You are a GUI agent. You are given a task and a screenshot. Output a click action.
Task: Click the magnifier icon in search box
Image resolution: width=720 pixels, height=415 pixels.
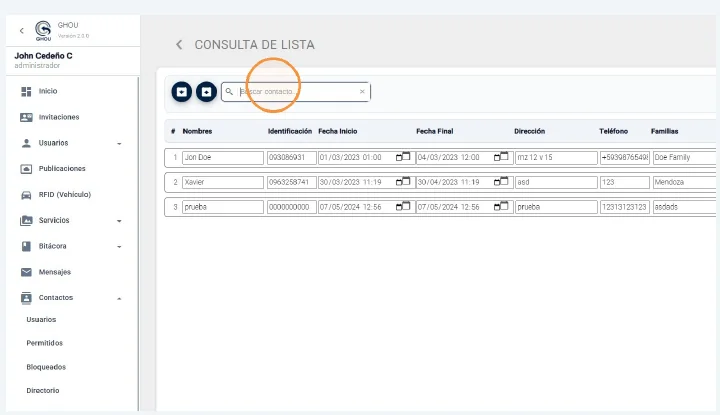click(x=229, y=92)
